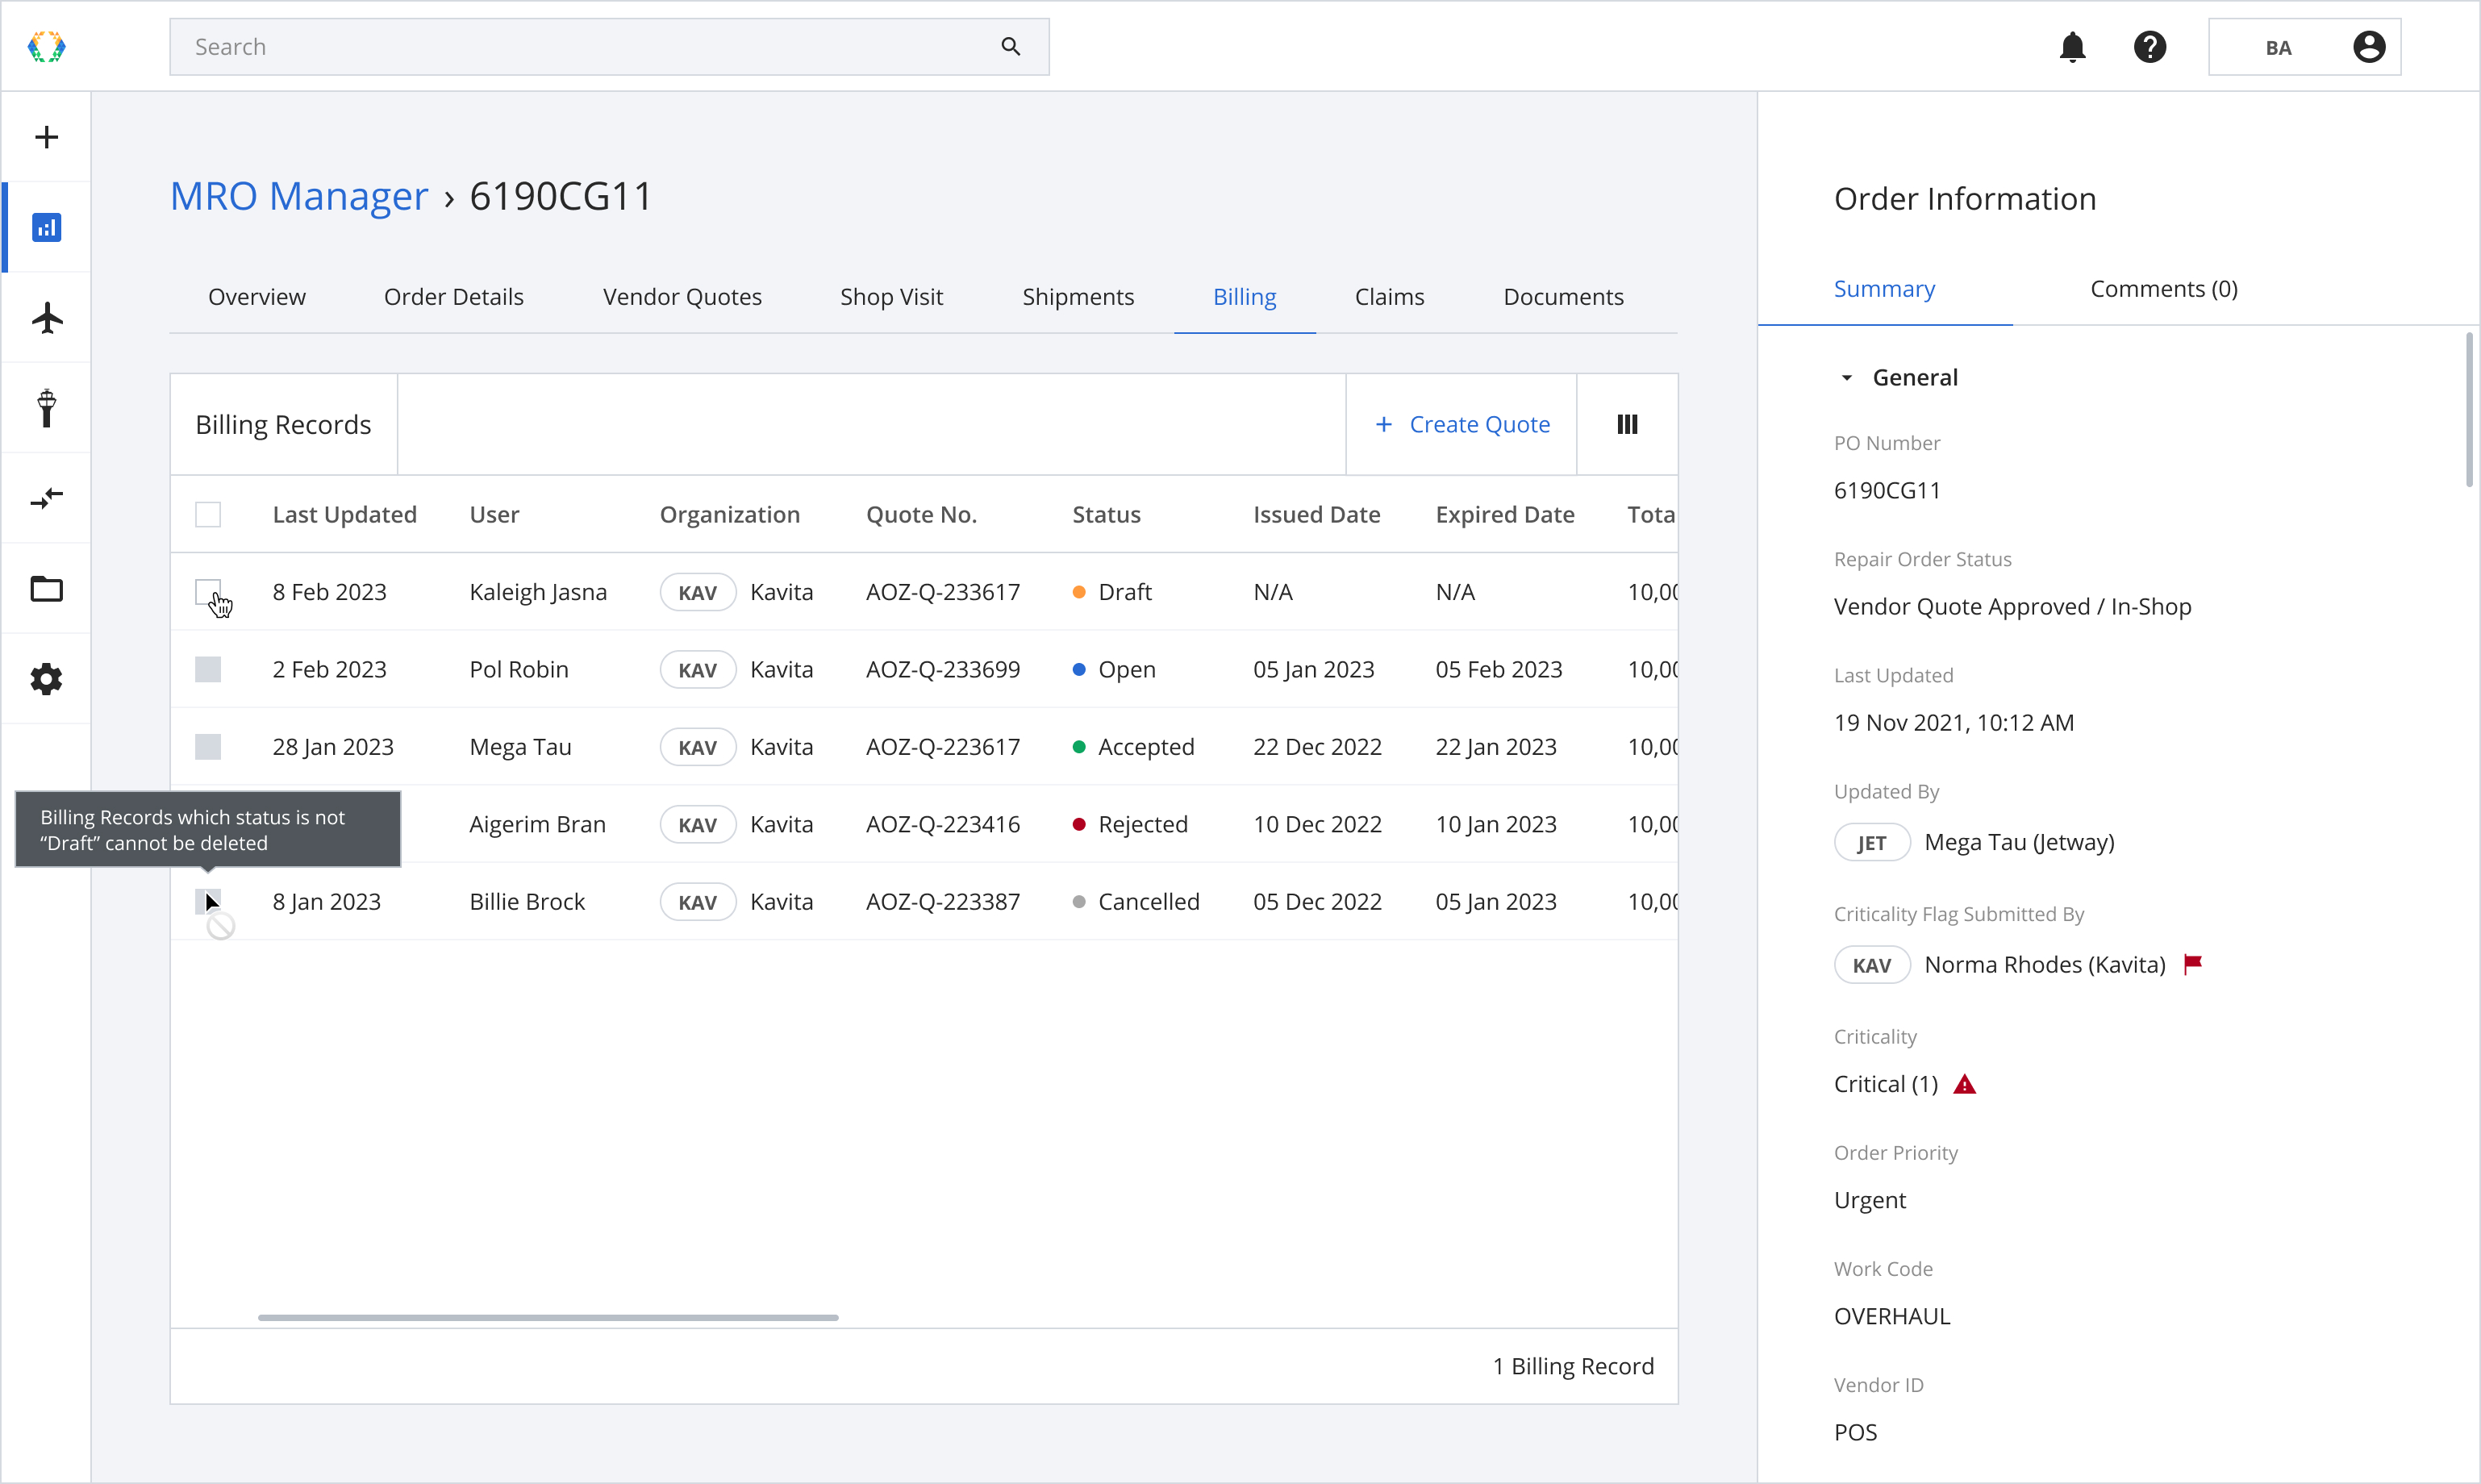
Task: Click the KAV badge next to Norma Rhodes
Action: [1871, 965]
